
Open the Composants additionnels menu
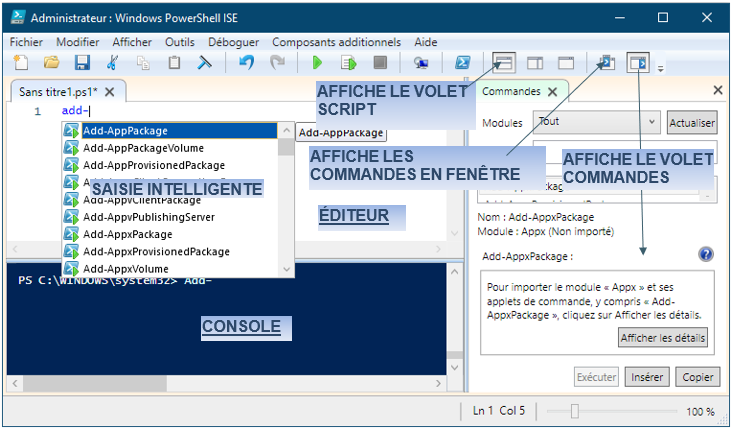pyautogui.click(x=337, y=42)
